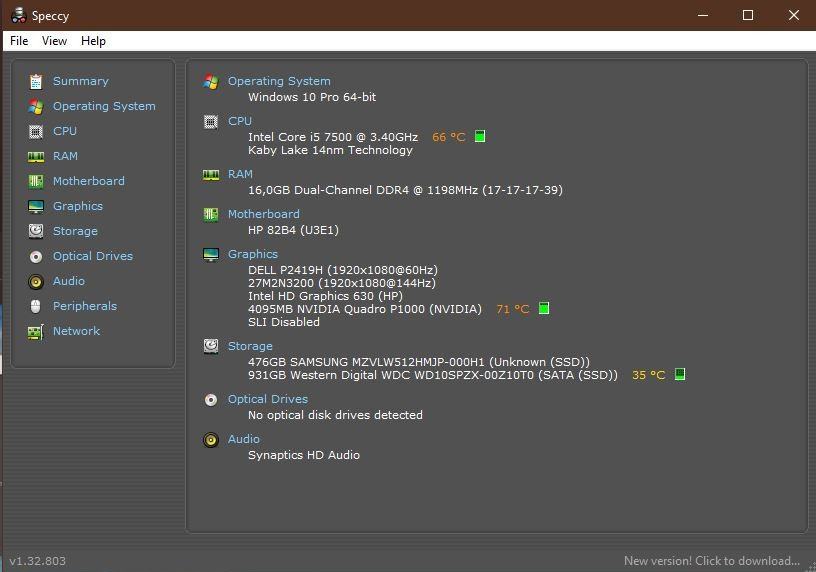This screenshot has height=572, width=816.
Task: Click the green GPU temperature indicator next to 71 °C
Action: [x=544, y=308]
